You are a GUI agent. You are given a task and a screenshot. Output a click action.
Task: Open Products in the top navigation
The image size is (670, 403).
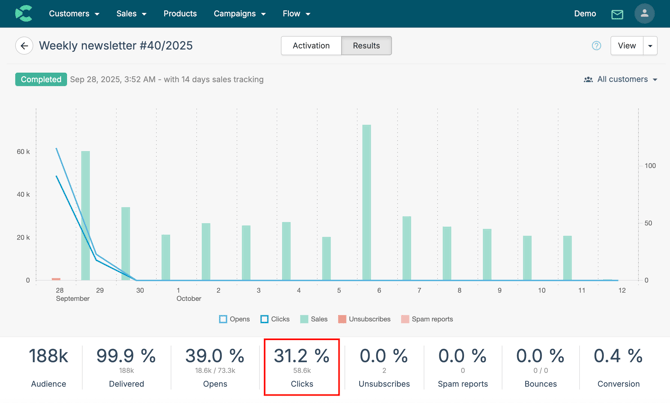180,14
